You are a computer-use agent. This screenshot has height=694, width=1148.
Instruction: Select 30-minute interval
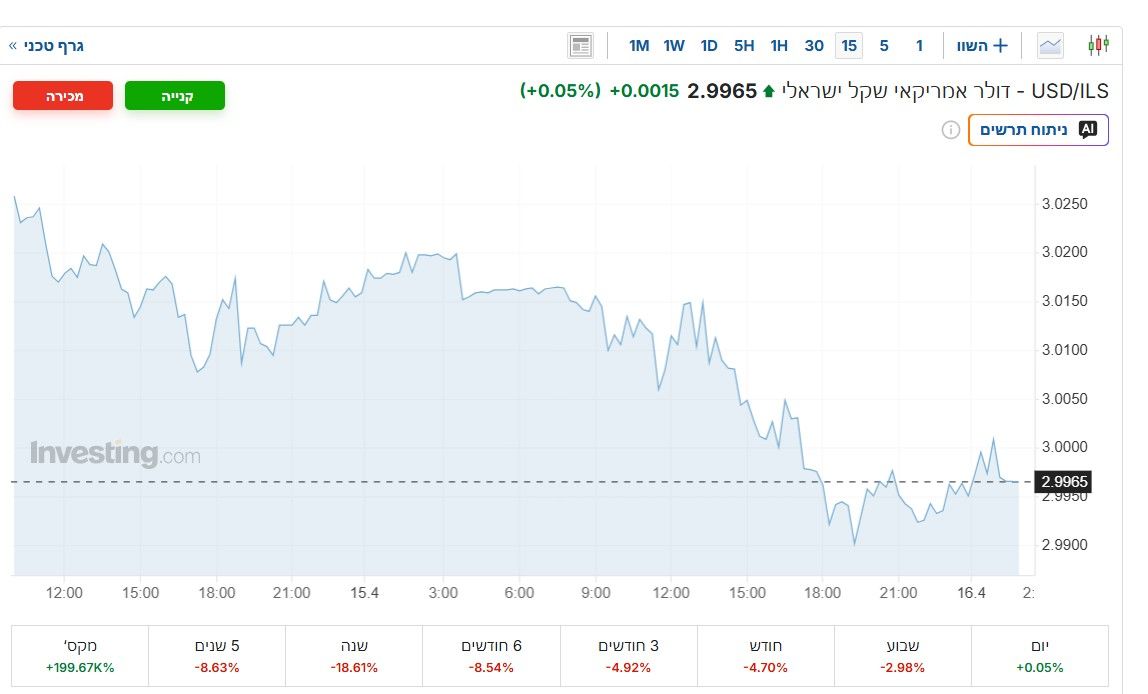coord(814,45)
